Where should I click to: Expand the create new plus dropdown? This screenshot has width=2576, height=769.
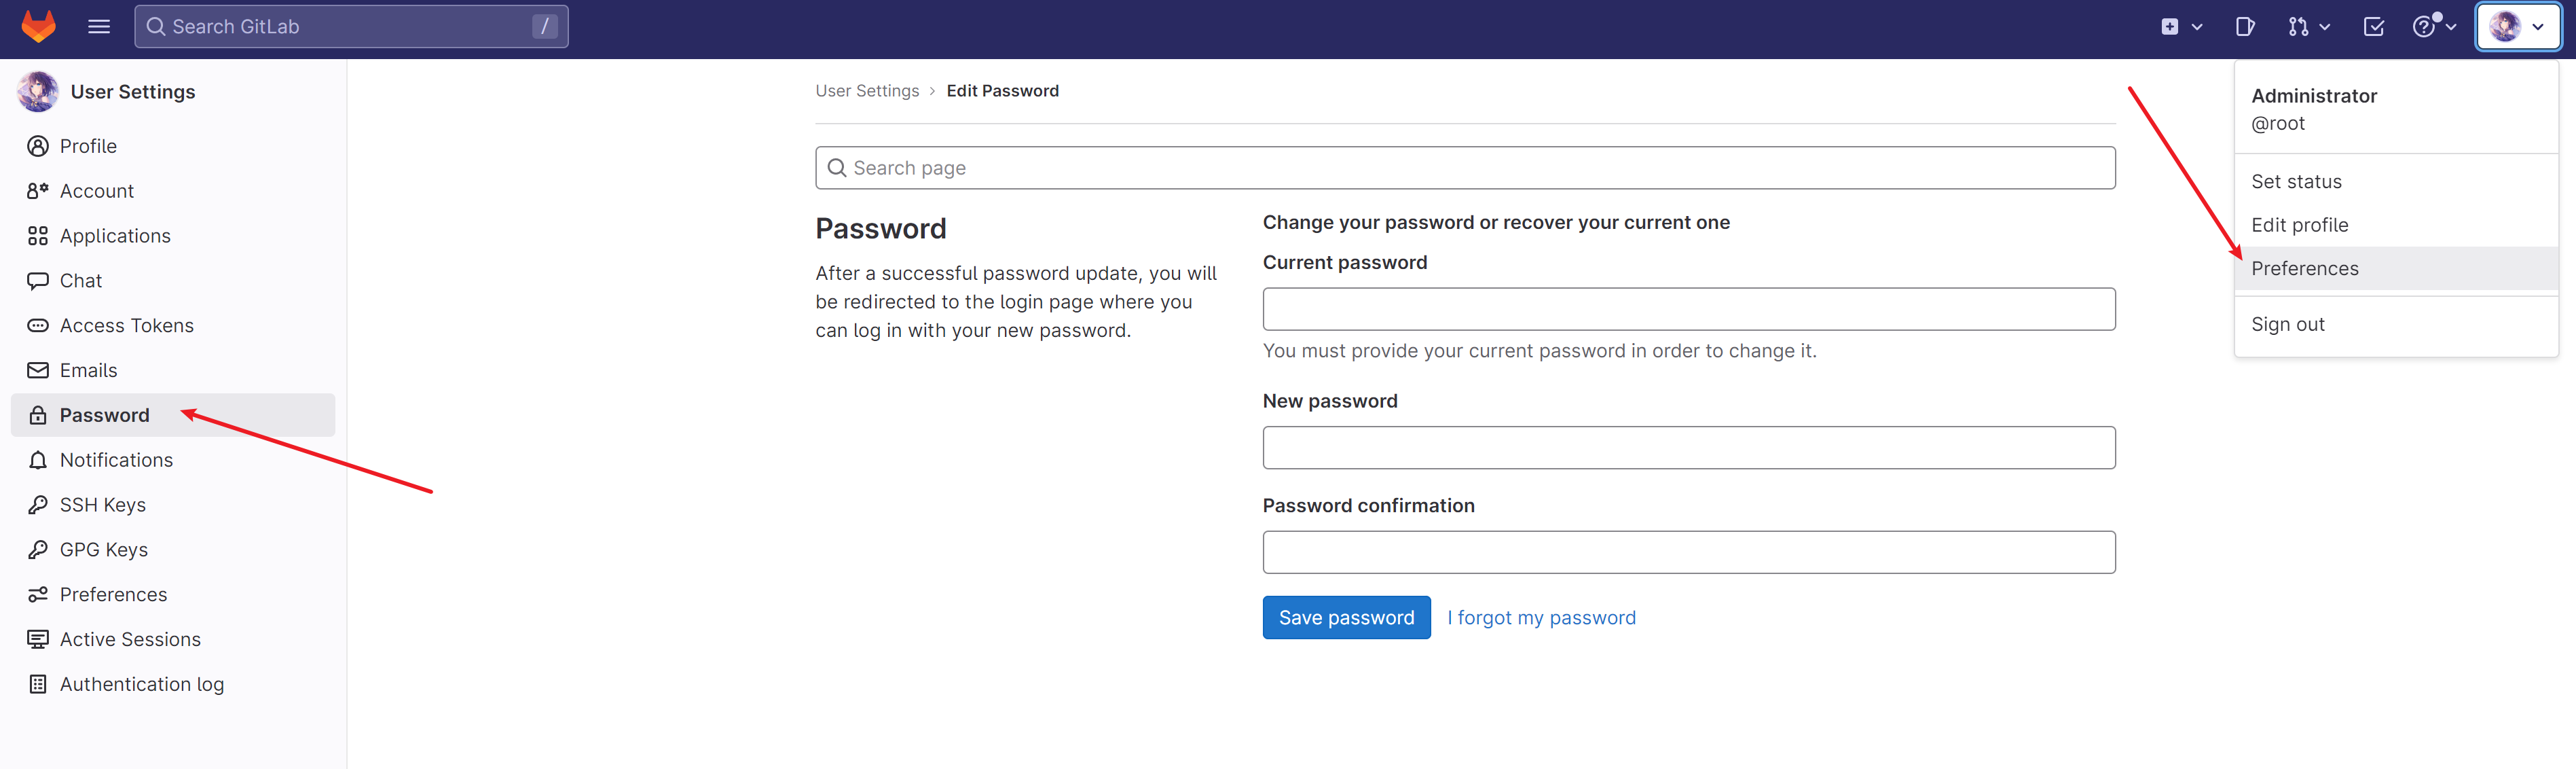[x=2180, y=27]
